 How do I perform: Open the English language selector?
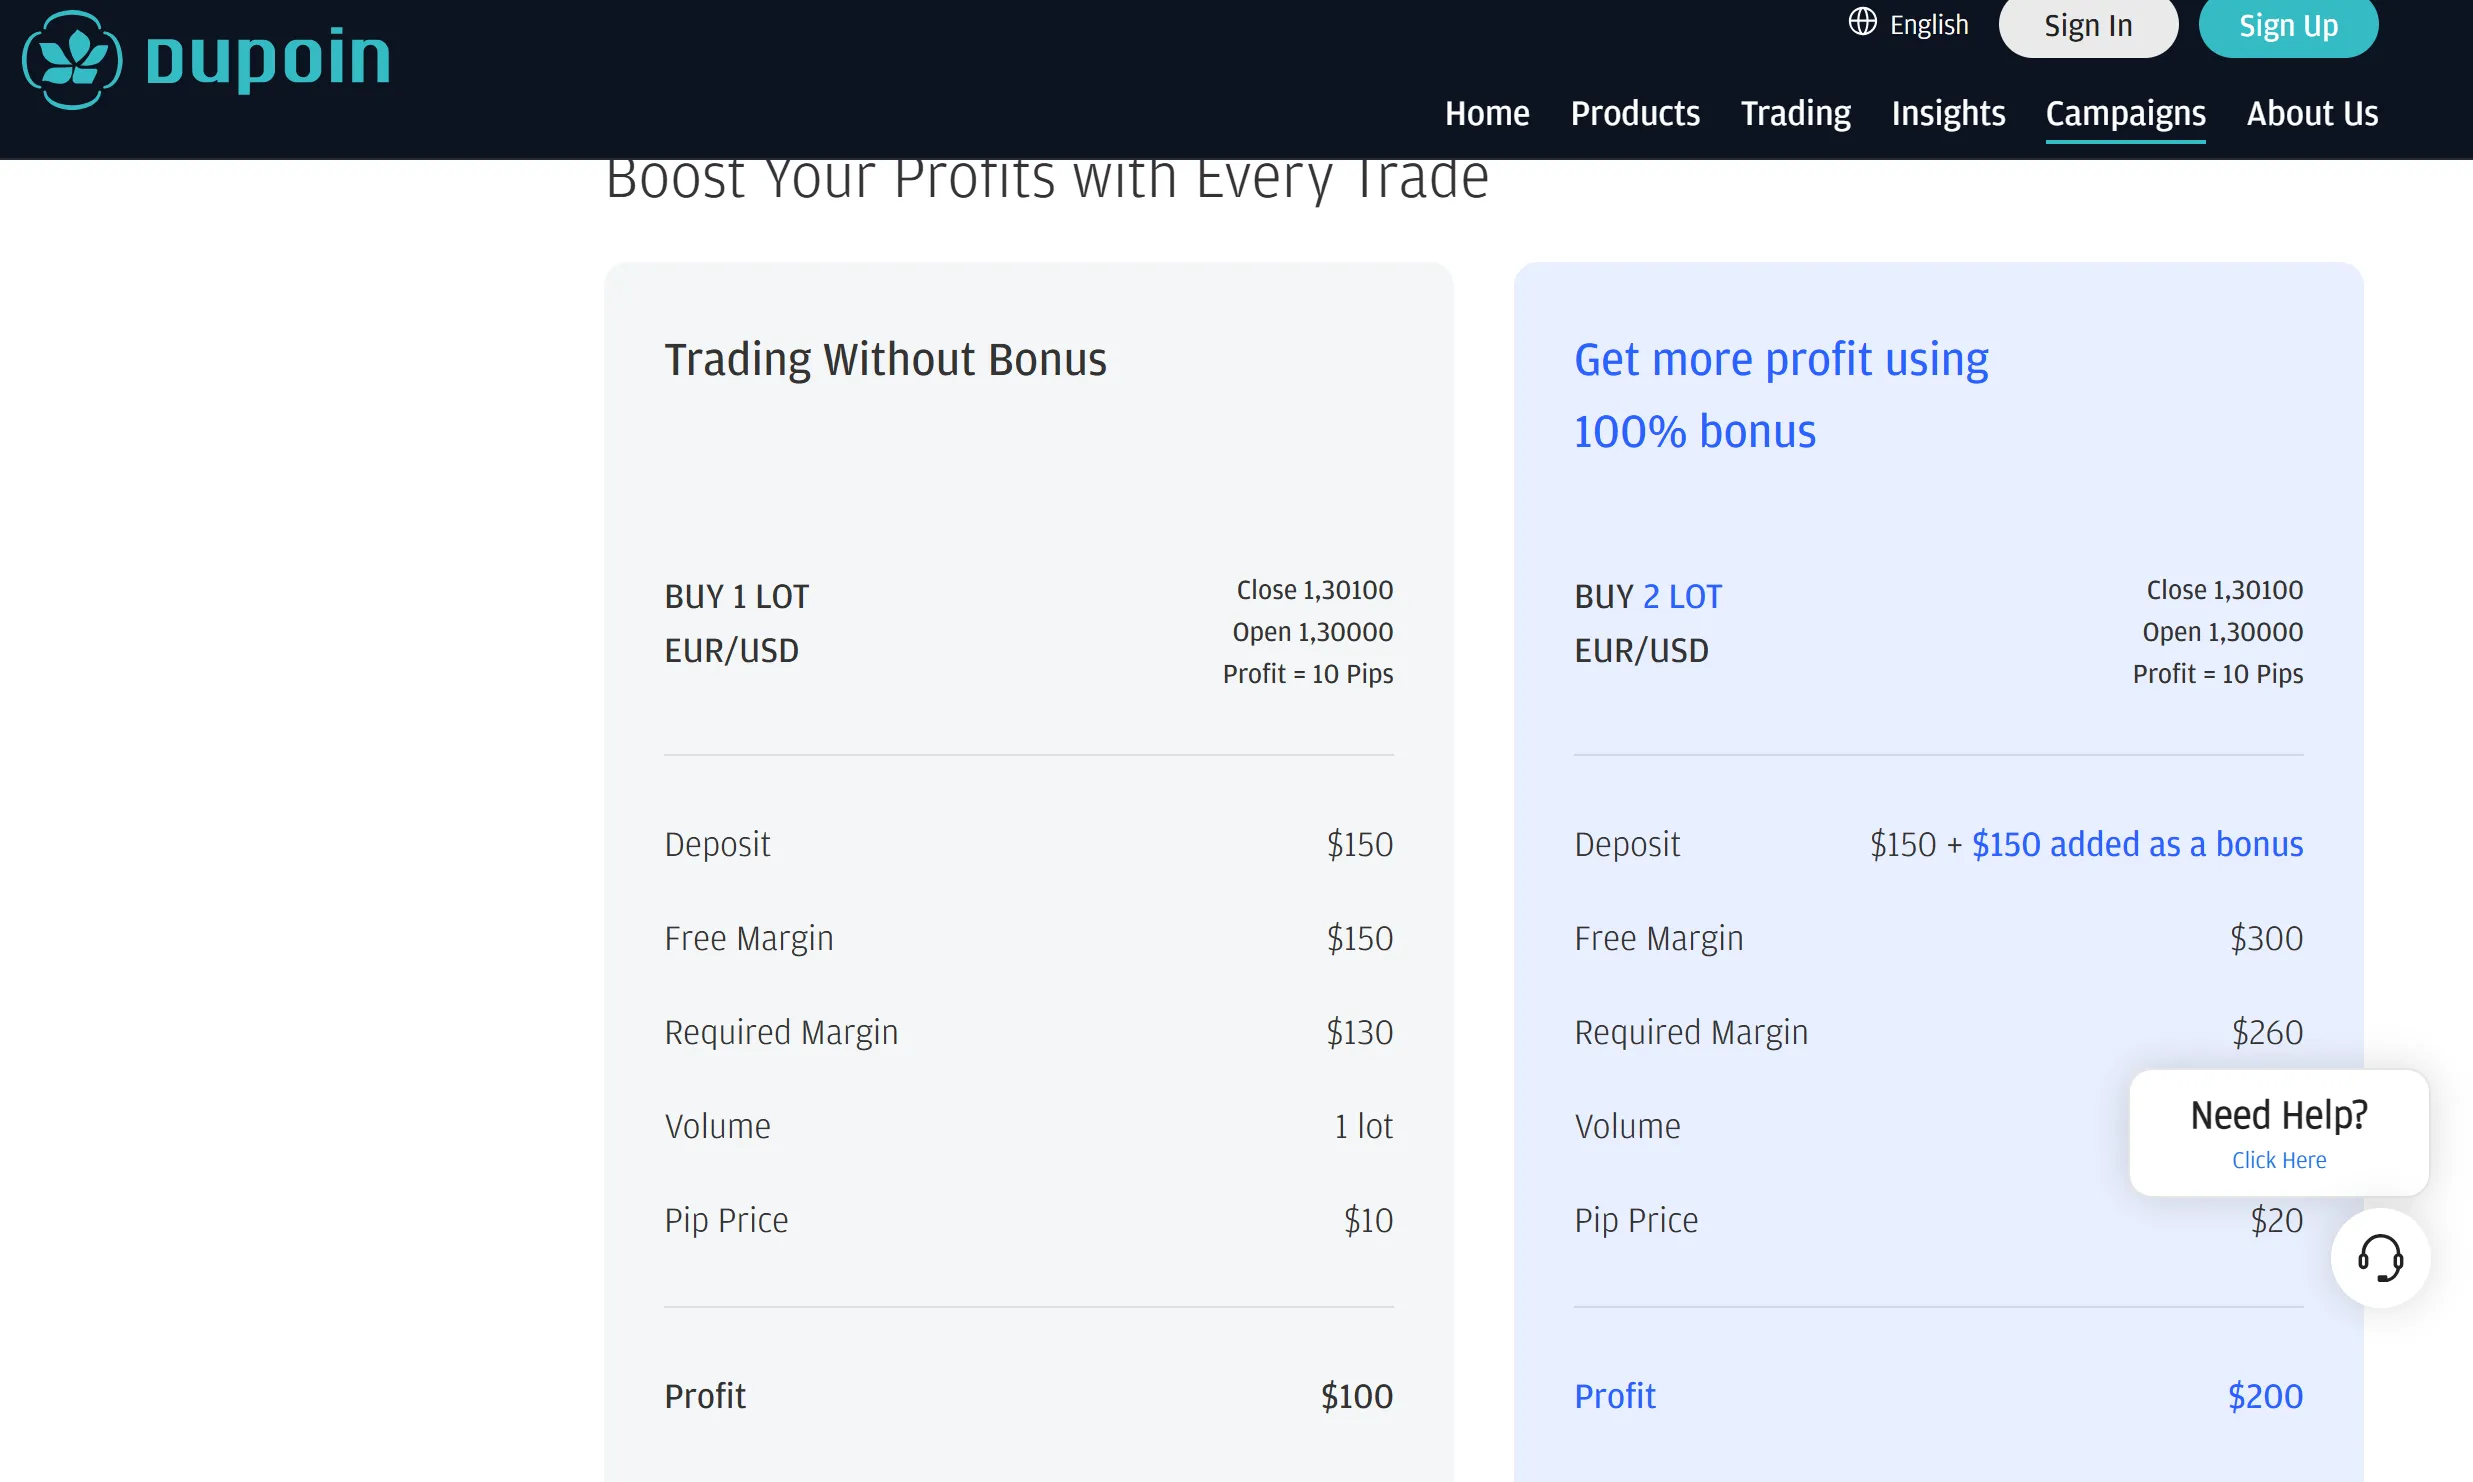click(1908, 23)
